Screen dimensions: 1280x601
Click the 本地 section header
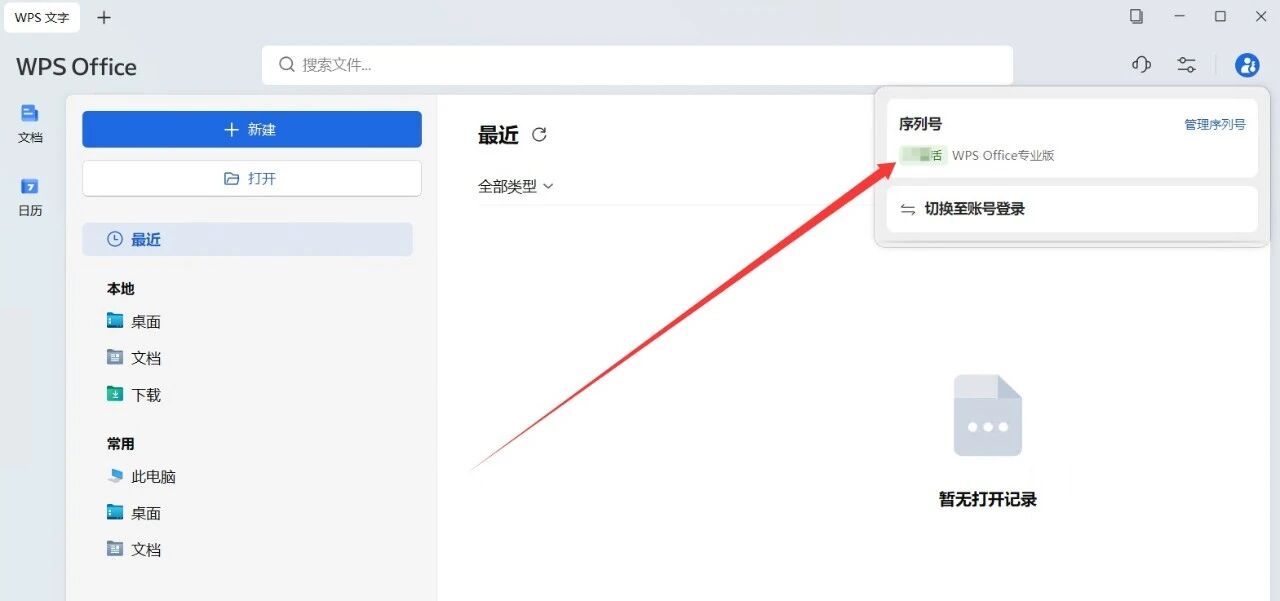pyautogui.click(x=121, y=288)
